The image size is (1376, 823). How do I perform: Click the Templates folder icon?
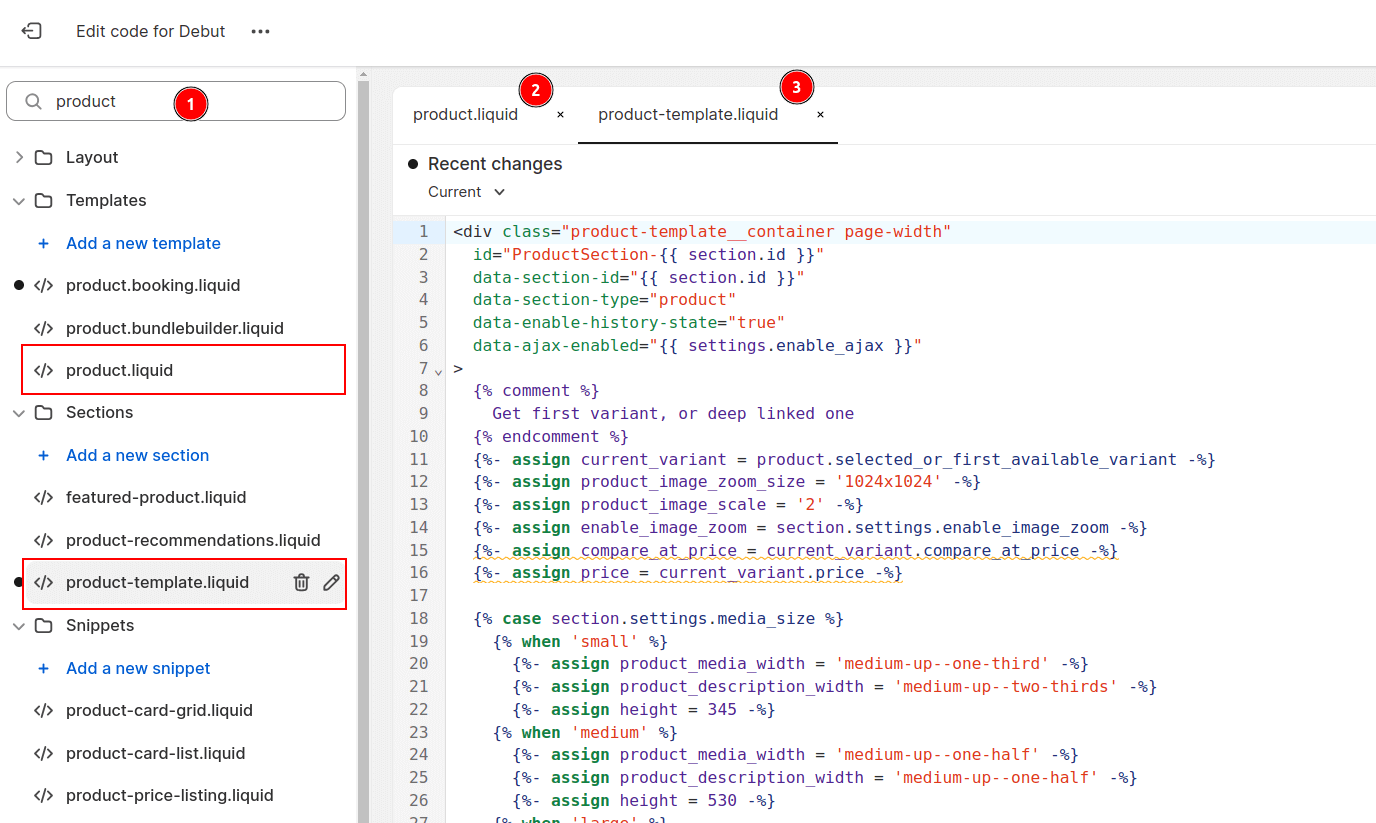tap(43, 200)
